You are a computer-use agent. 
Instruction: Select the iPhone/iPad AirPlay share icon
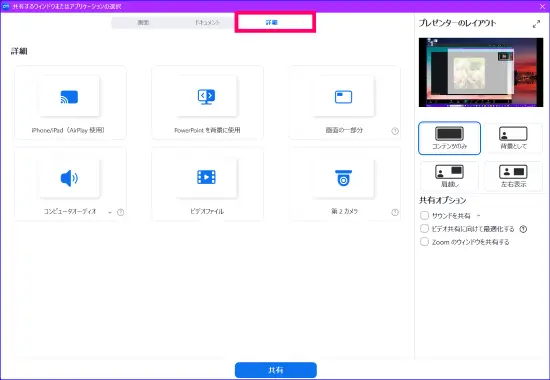[x=69, y=96]
